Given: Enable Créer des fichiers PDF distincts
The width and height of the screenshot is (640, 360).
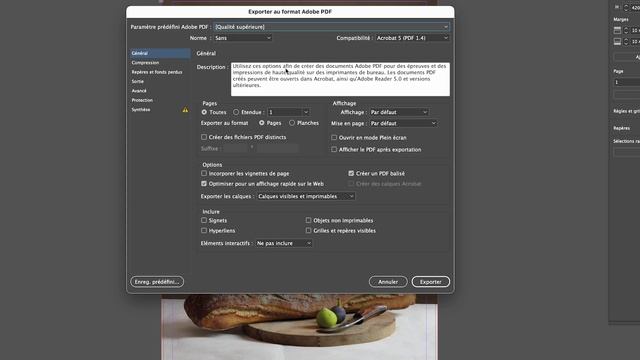Looking at the screenshot, I should 204,137.
